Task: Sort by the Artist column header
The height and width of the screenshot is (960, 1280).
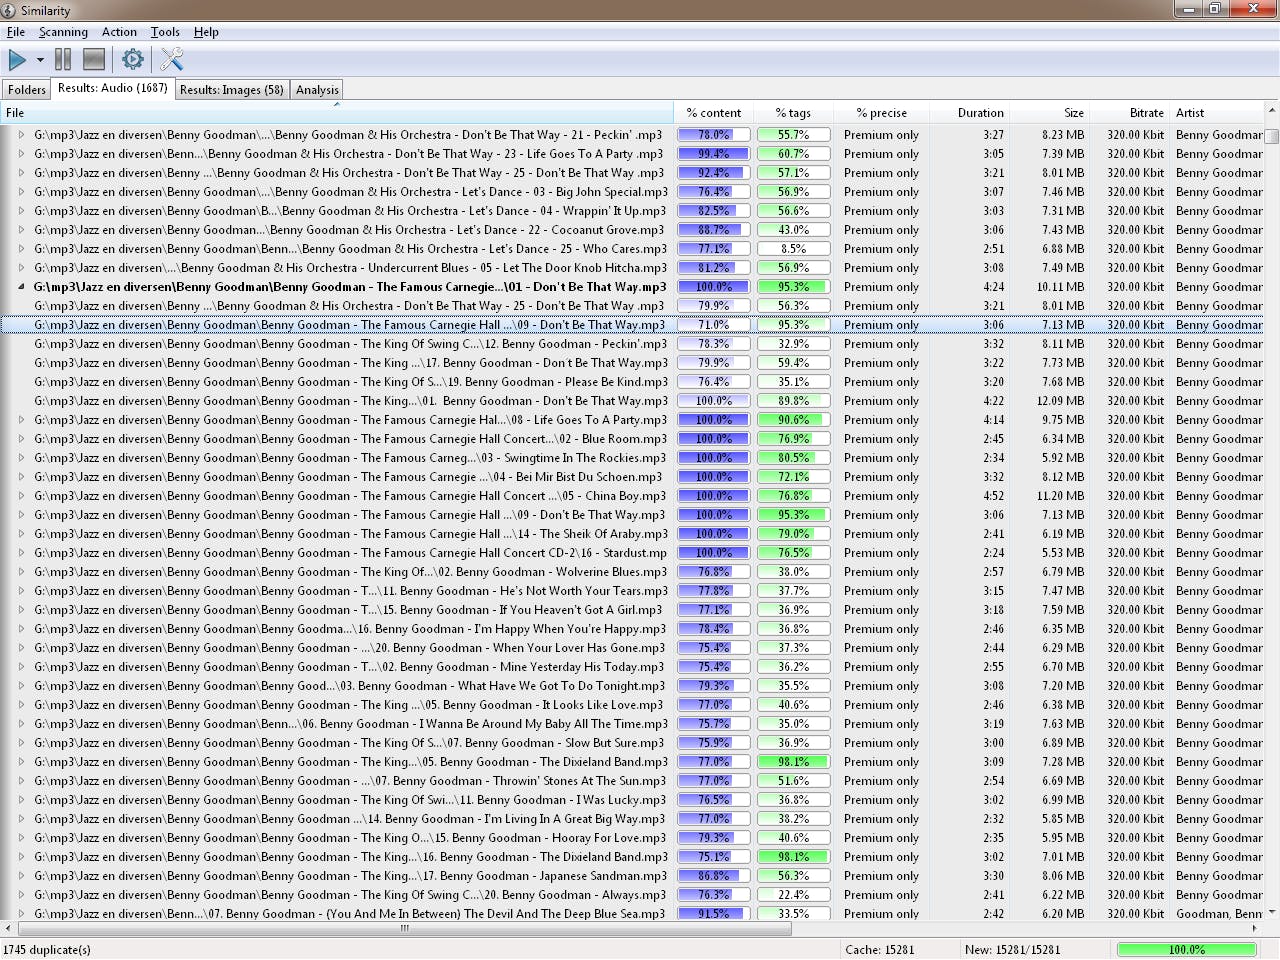Action: (x=1216, y=113)
